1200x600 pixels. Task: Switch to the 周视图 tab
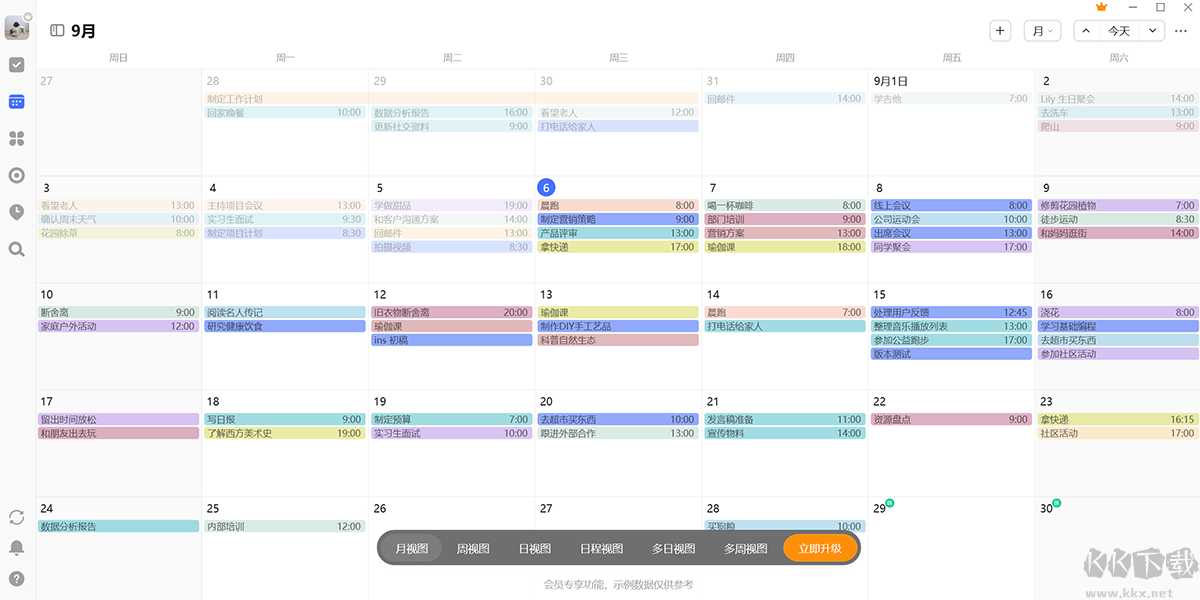tap(472, 548)
